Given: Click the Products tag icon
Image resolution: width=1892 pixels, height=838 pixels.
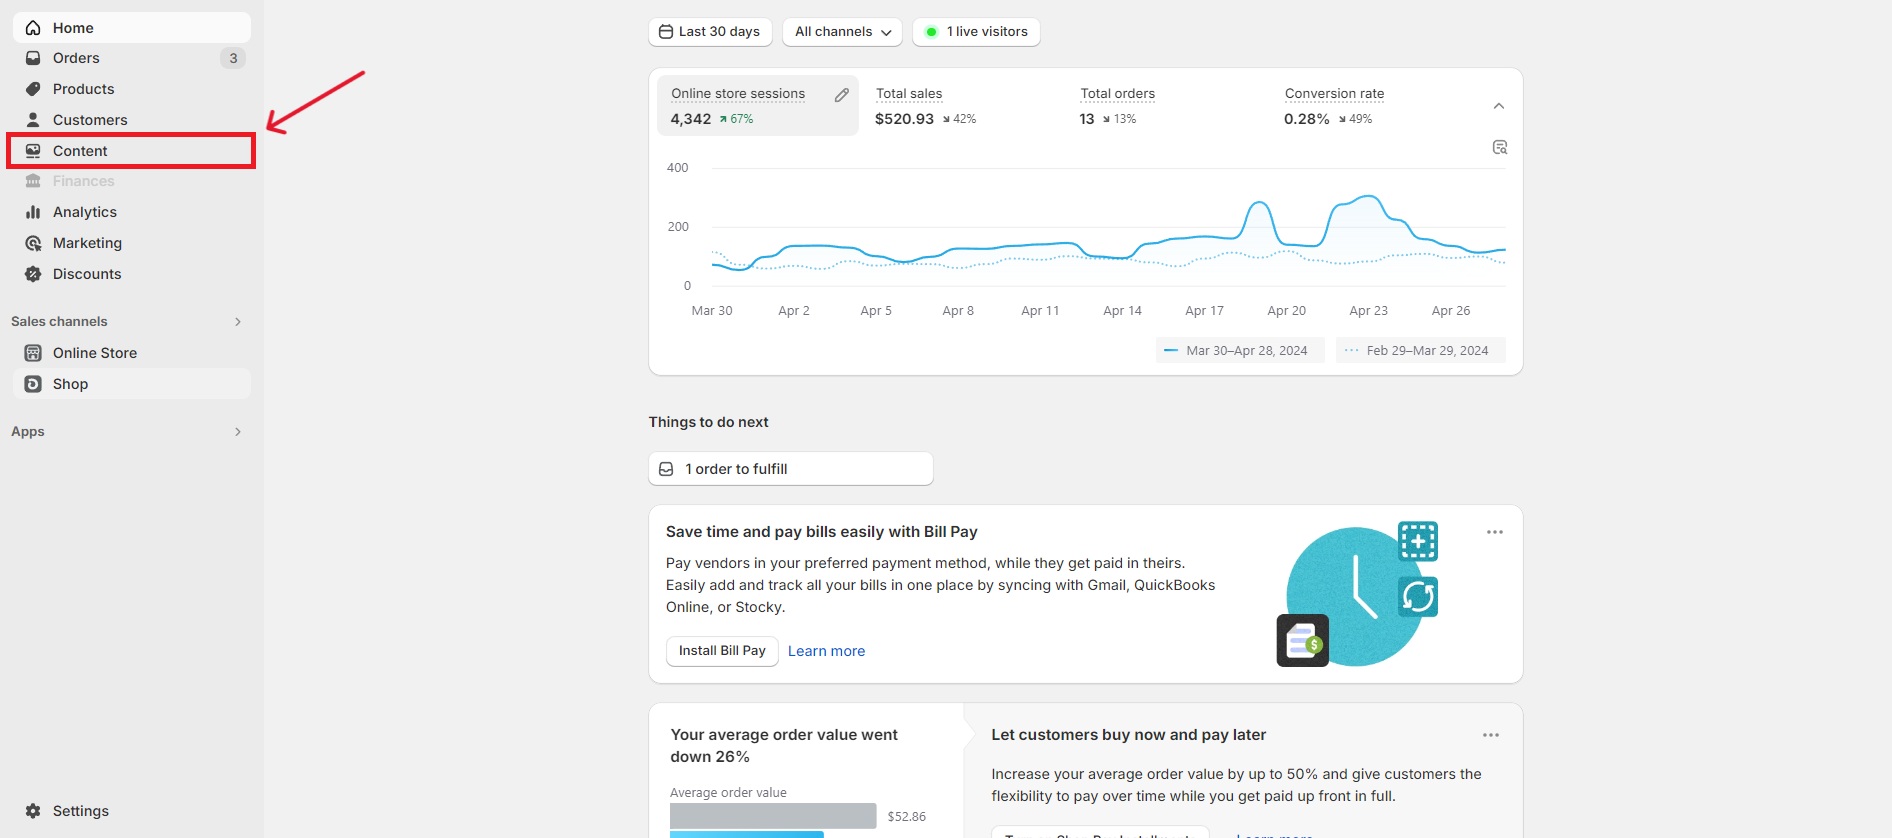Looking at the screenshot, I should click(33, 89).
